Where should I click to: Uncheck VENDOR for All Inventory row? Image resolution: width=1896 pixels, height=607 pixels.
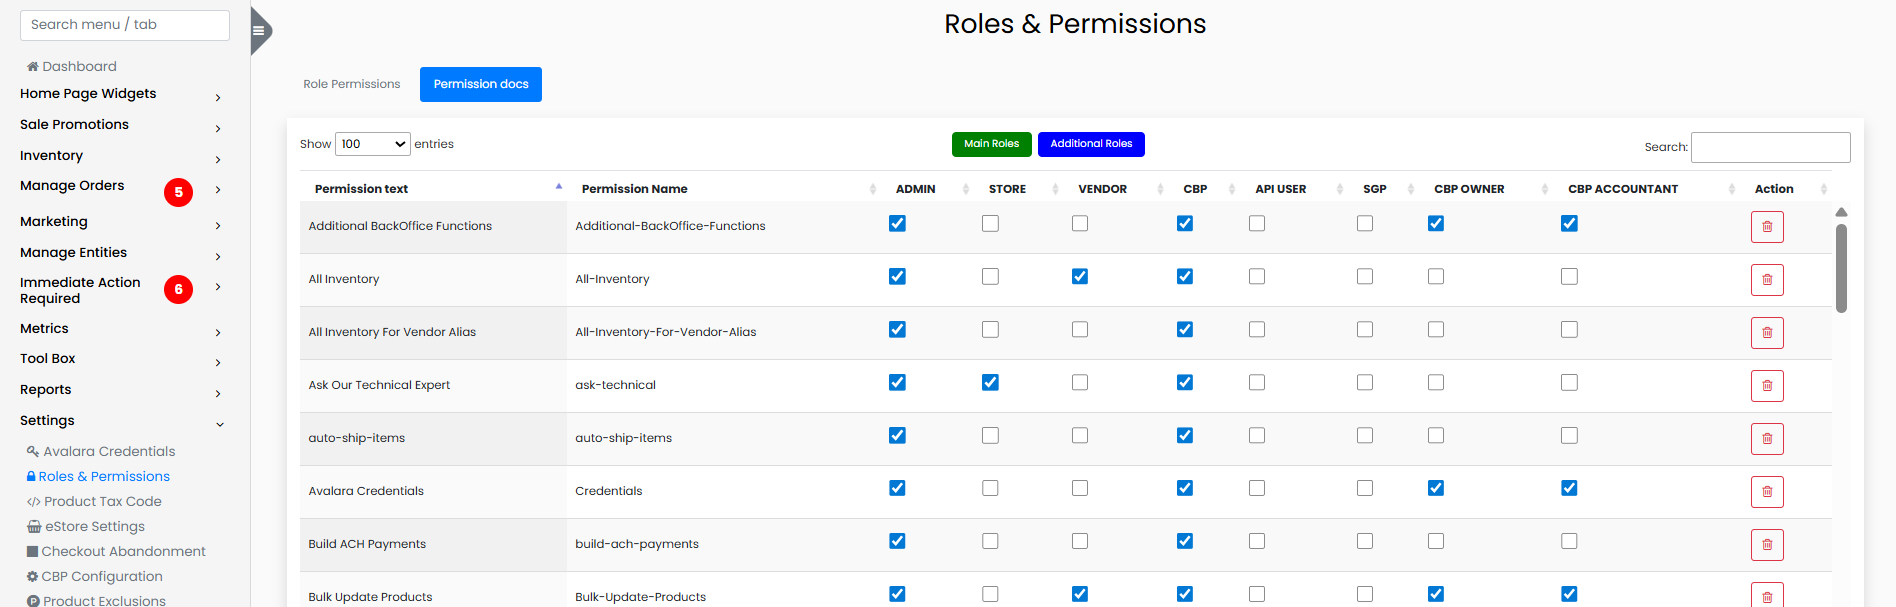tap(1079, 277)
